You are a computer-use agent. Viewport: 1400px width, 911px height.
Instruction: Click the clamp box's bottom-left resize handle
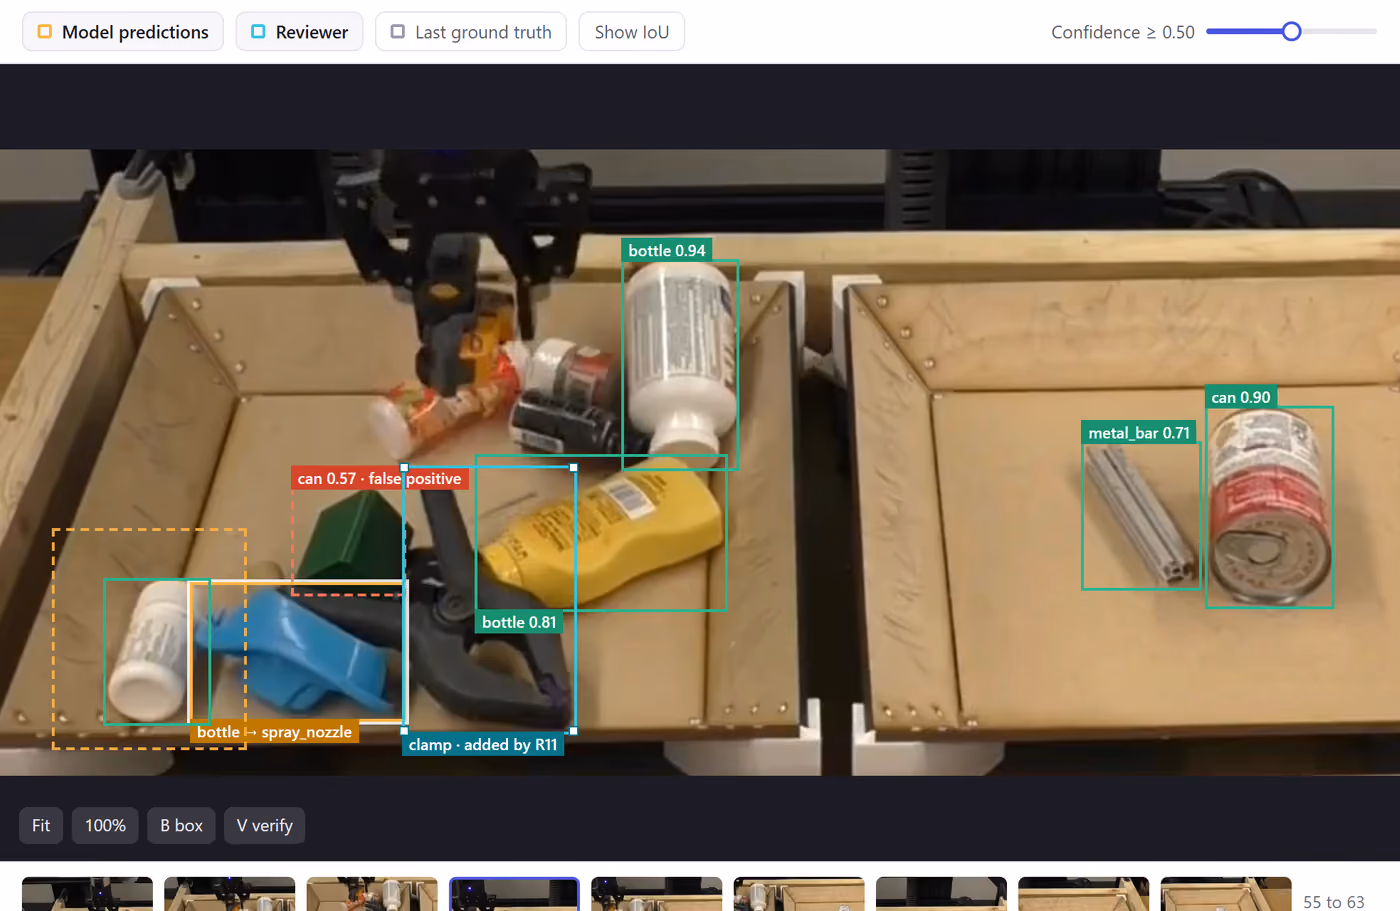(x=404, y=731)
